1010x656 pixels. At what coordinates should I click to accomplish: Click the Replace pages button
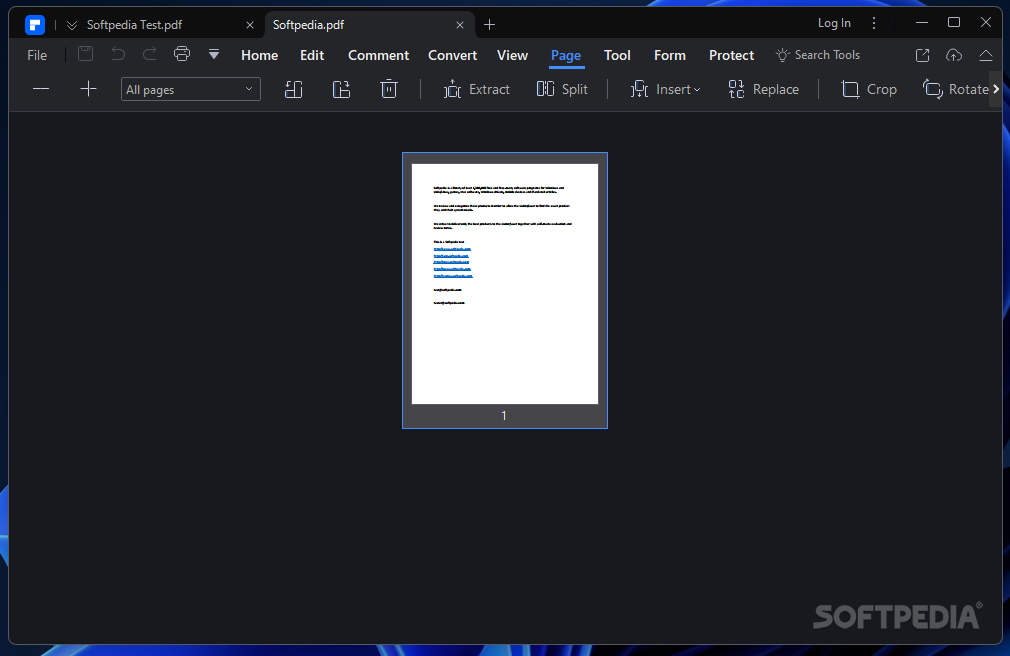click(x=763, y=90)
